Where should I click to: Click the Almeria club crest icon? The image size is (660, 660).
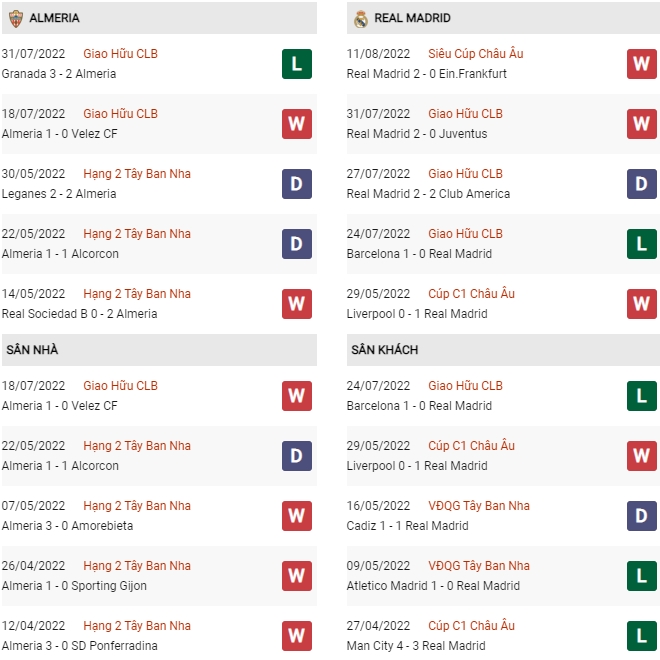click(x=16, y=19)
